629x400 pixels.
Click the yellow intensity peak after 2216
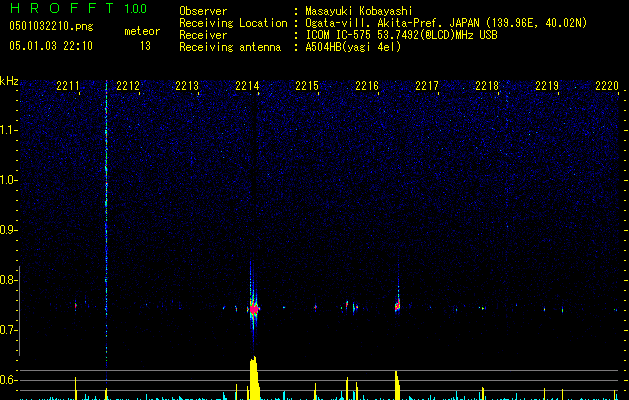point(397,385)
